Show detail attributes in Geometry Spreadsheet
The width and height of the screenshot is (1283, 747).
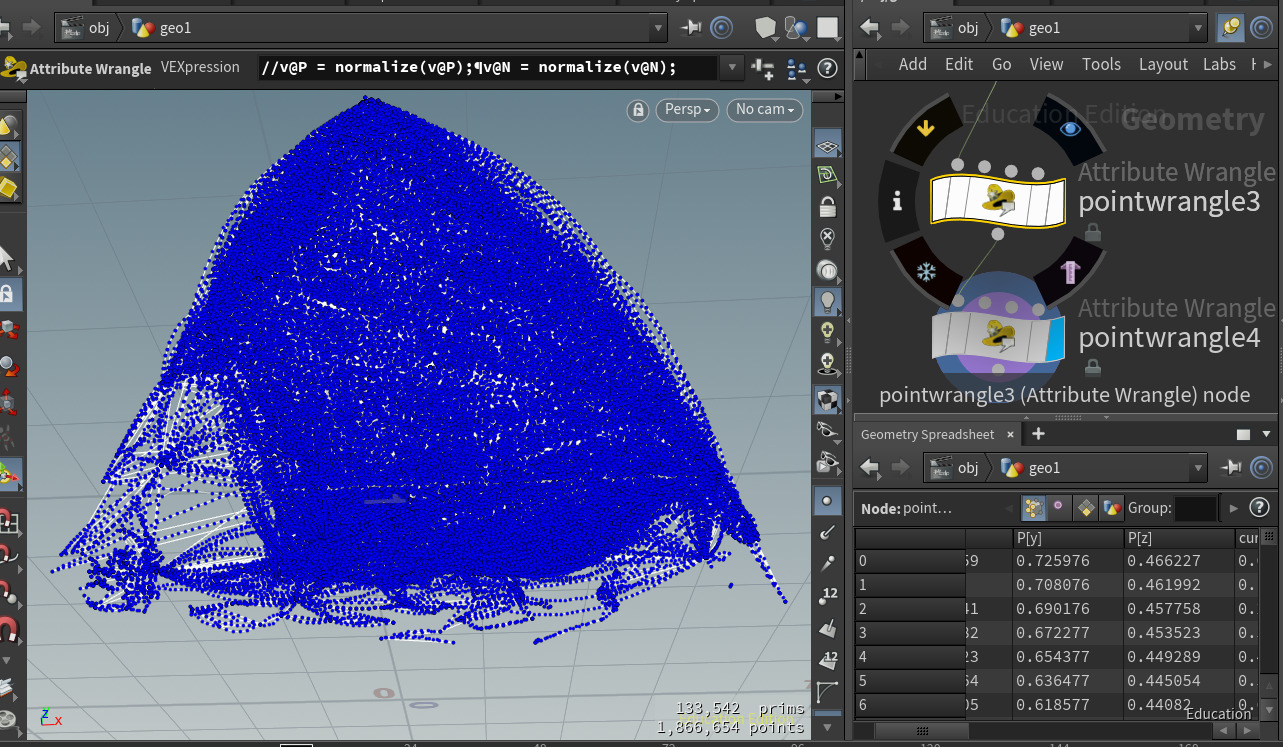1111,508
